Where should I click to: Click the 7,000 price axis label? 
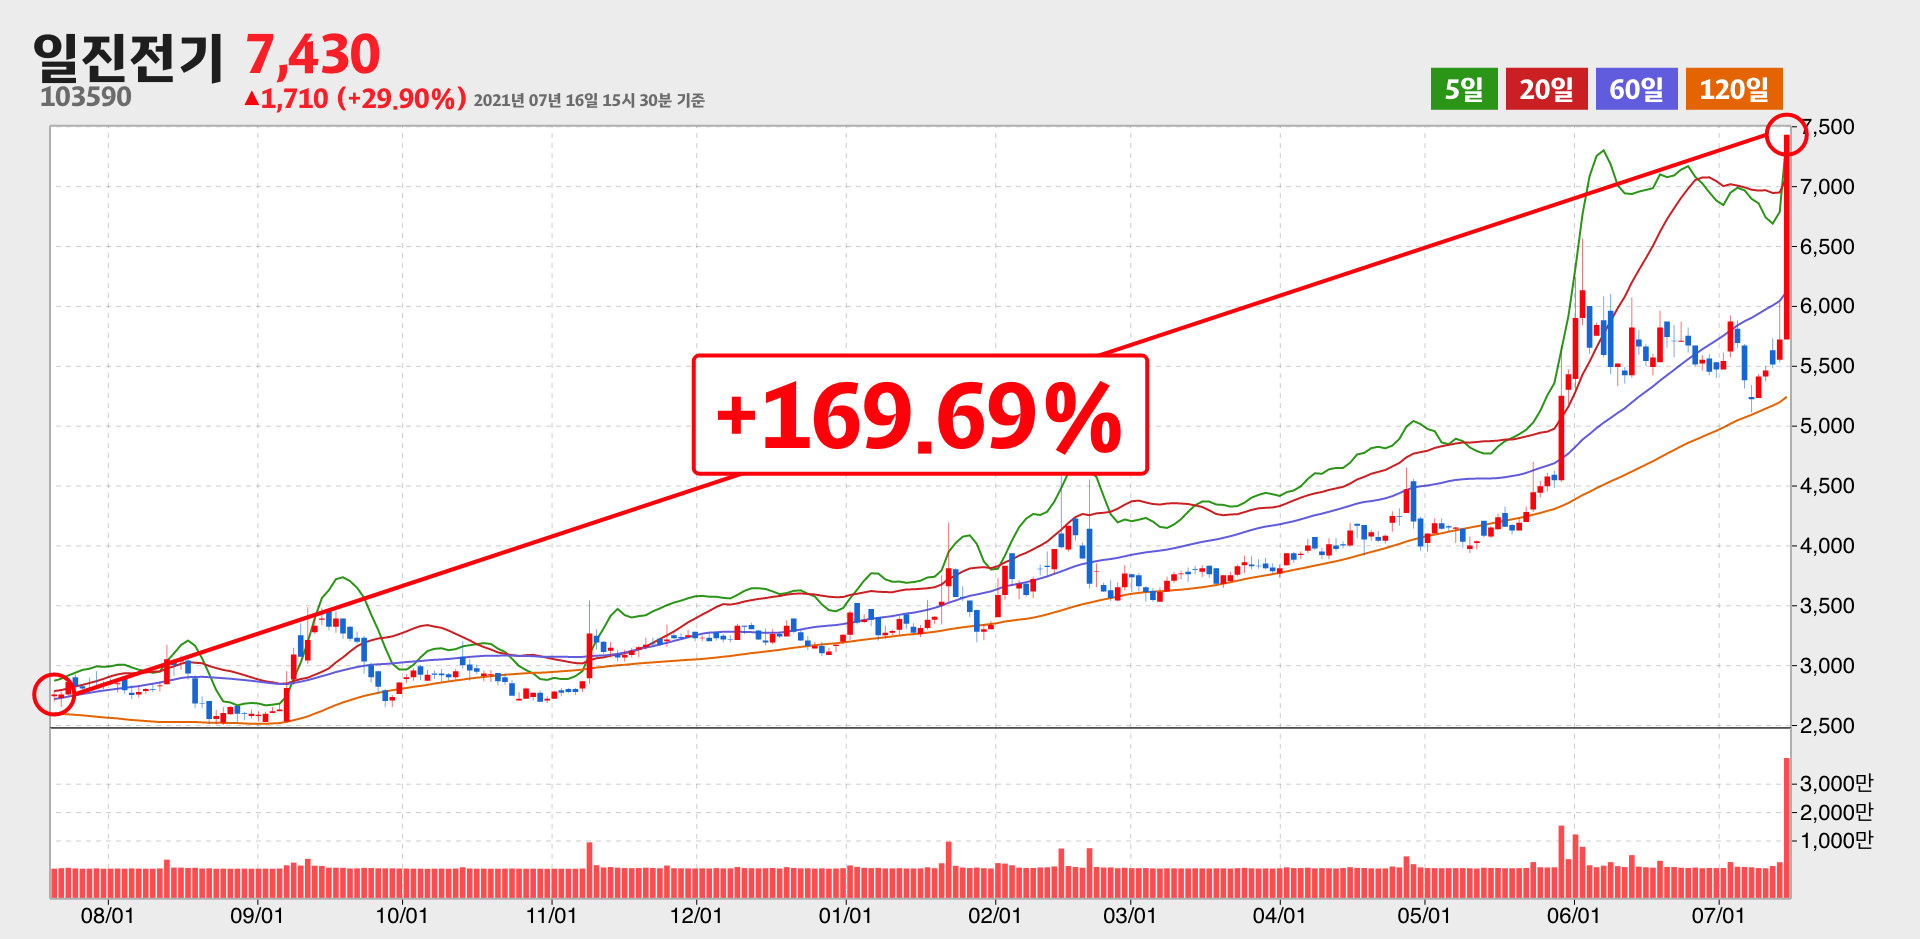point(1827,187)
